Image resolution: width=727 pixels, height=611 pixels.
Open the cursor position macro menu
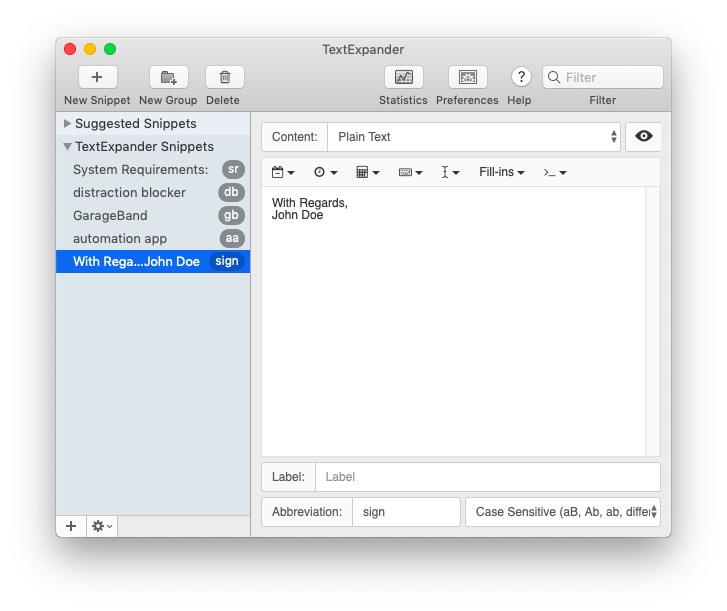[x=450, y=172]
